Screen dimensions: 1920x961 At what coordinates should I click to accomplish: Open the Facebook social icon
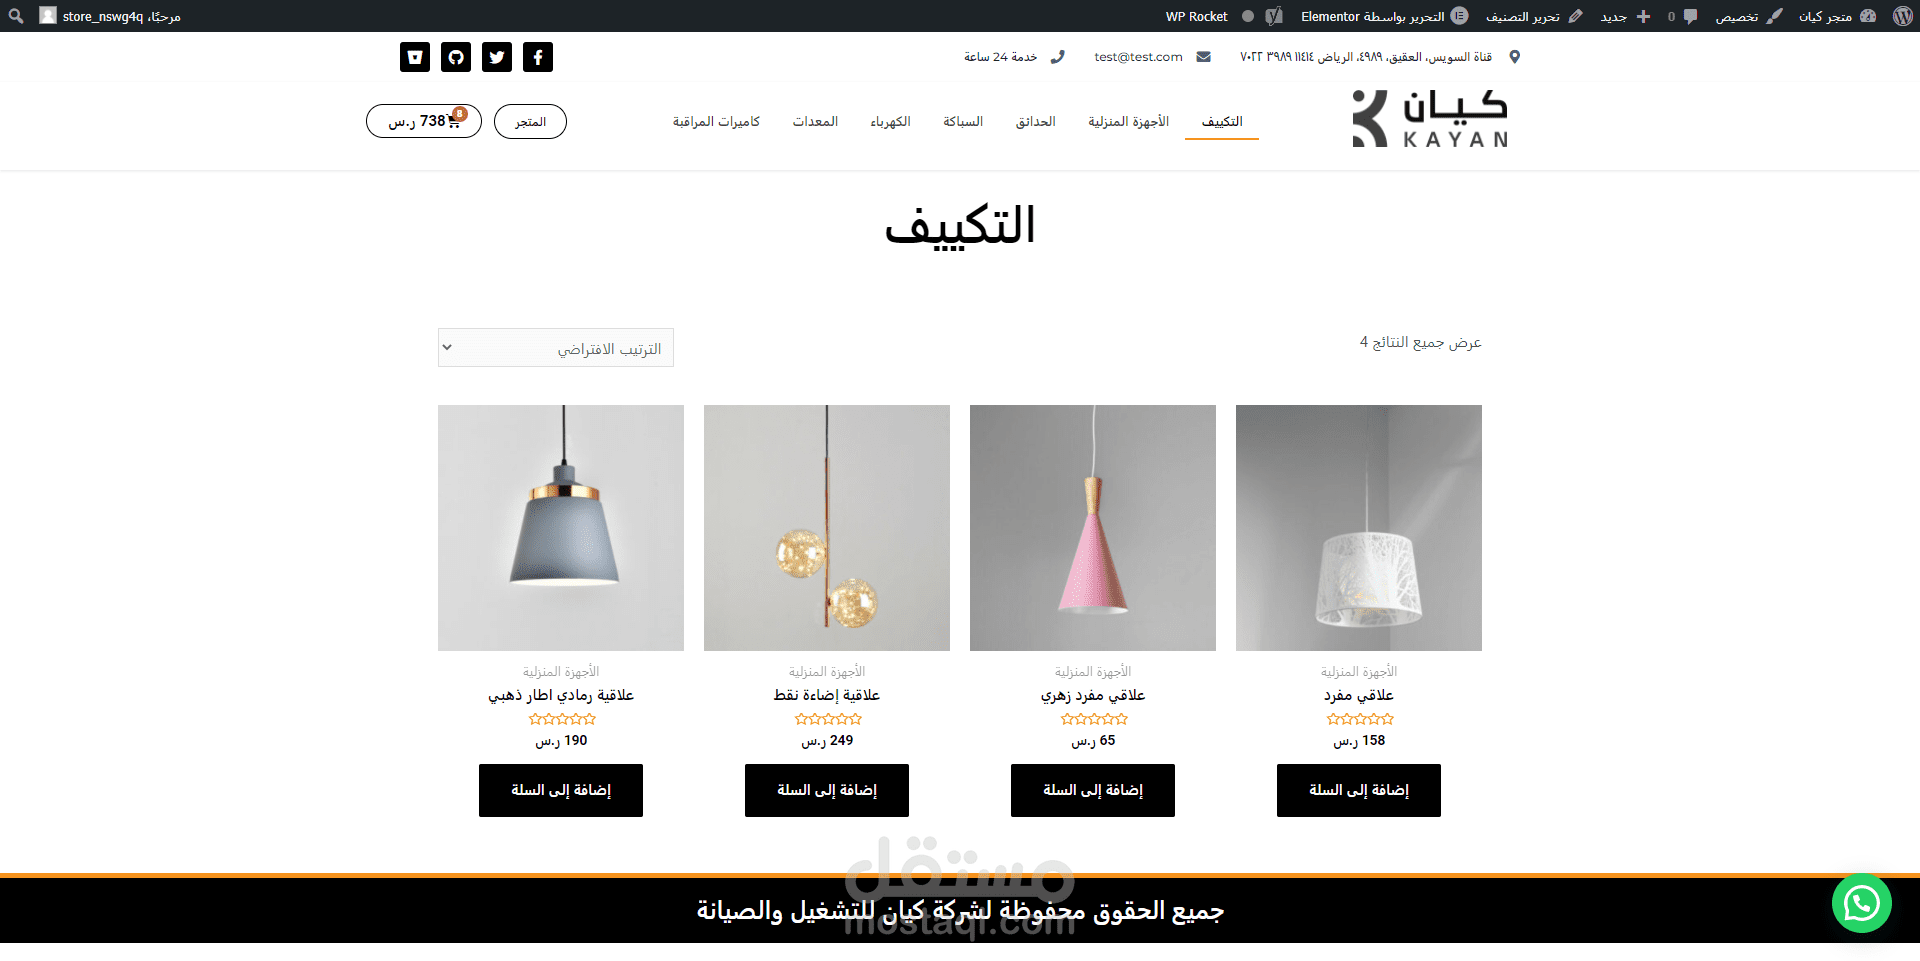[x=538, y=57]
